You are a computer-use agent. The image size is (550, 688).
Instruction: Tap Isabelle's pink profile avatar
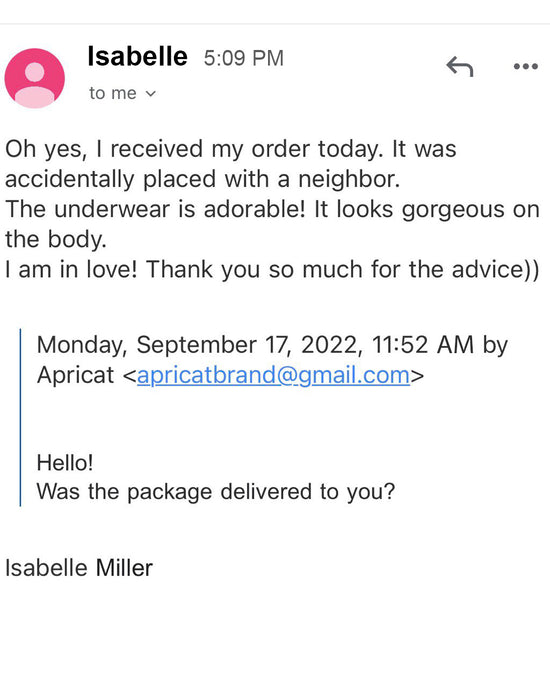click(x=35, y=78)
